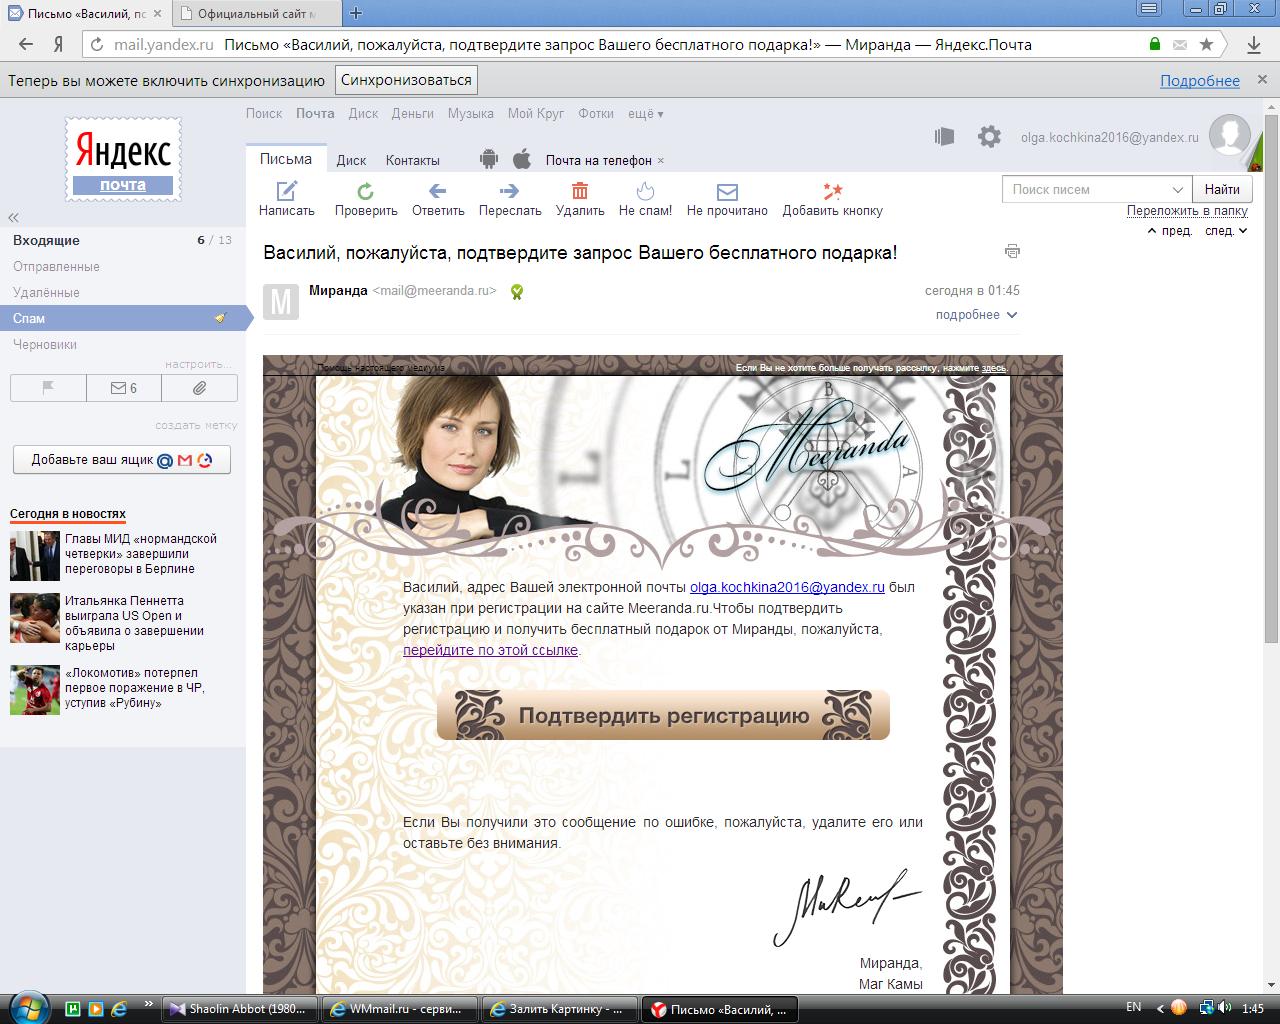Click the Синхронизоваться button

(406, 80)
